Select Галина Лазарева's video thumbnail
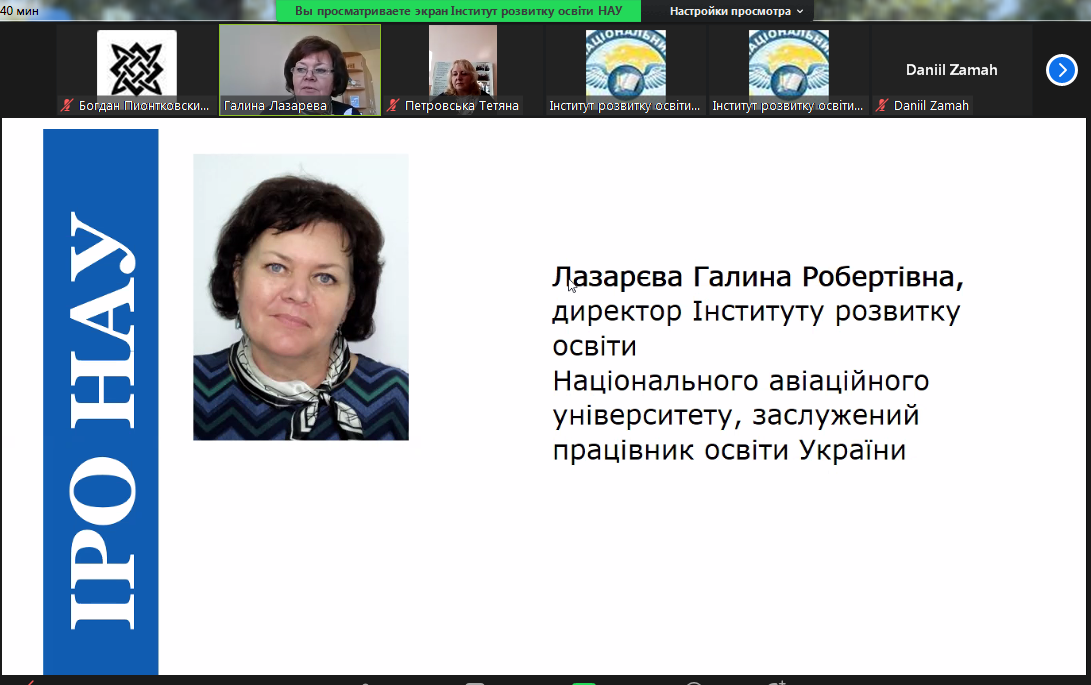Image resolution: width=1091 pixels, height=685 pixels. pyautogui.click(x=300, y=62)
